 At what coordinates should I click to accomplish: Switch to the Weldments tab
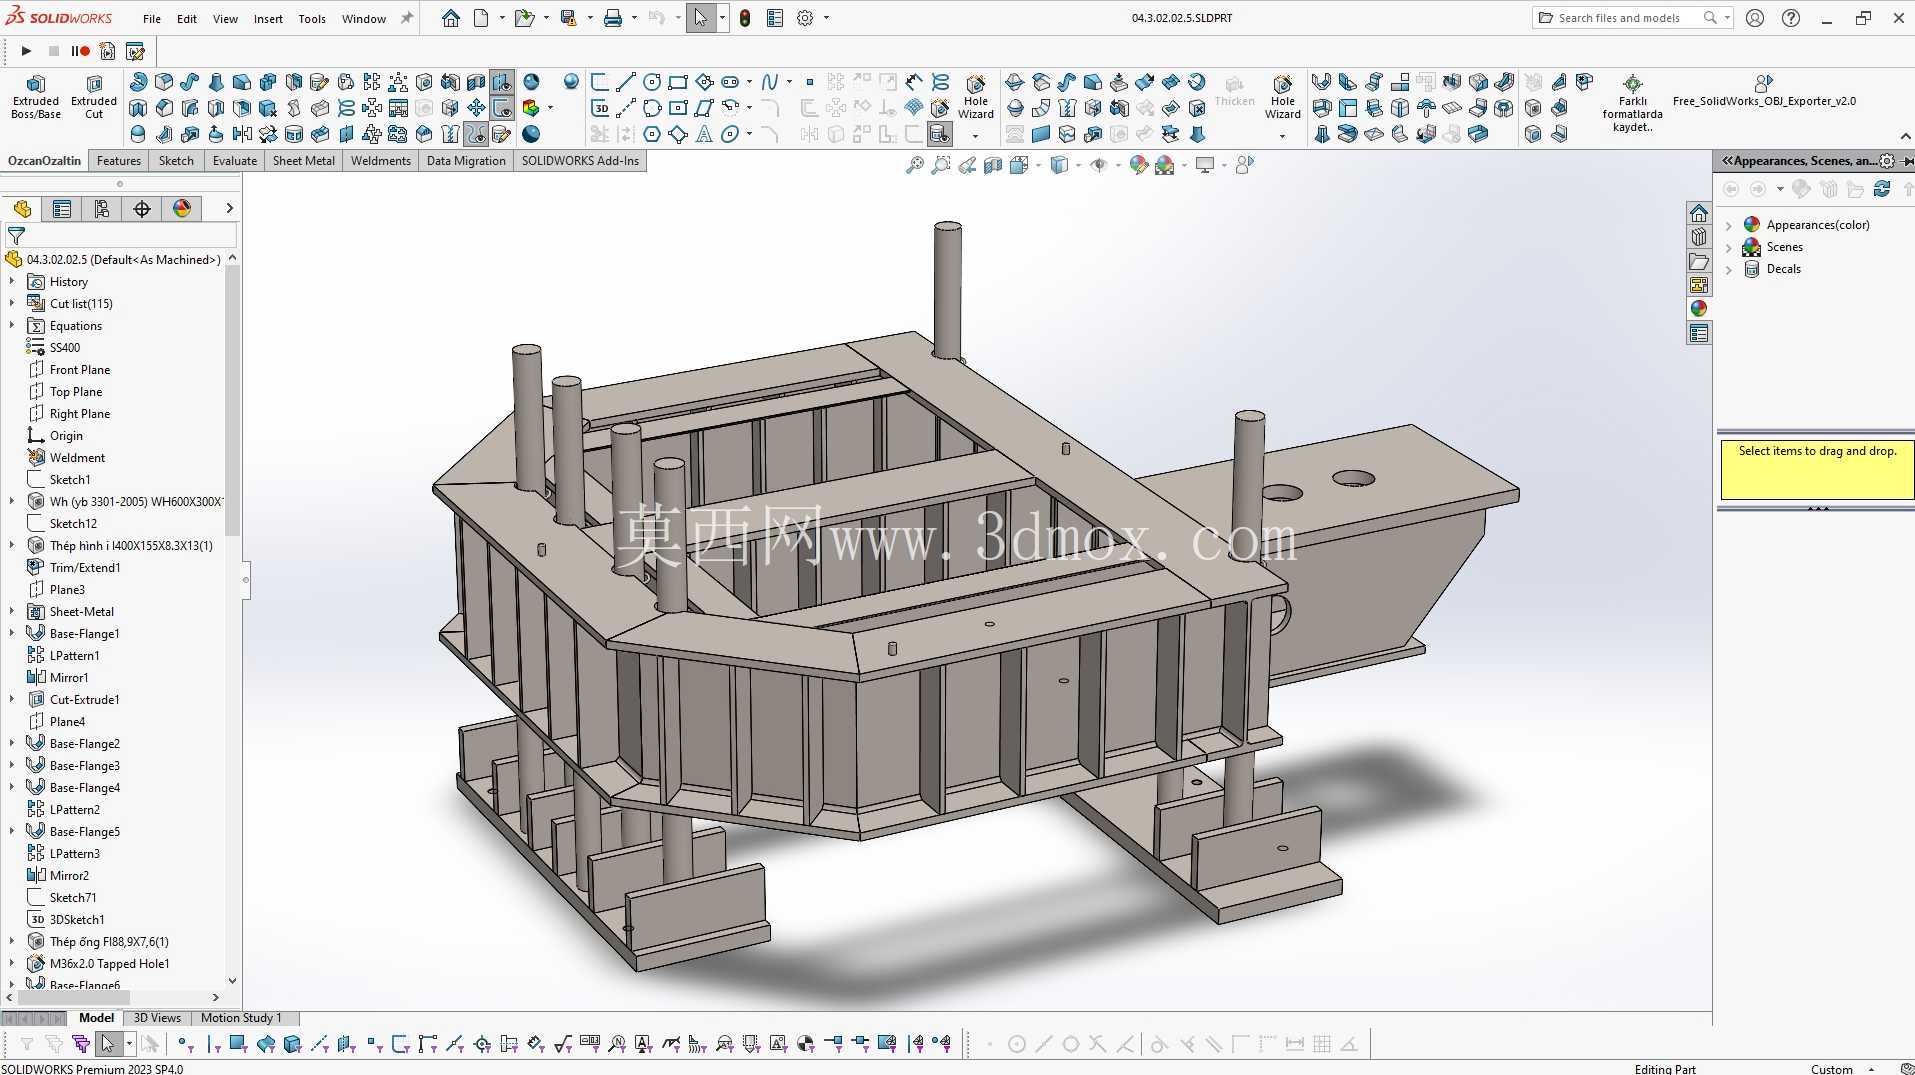click(381, 161)
